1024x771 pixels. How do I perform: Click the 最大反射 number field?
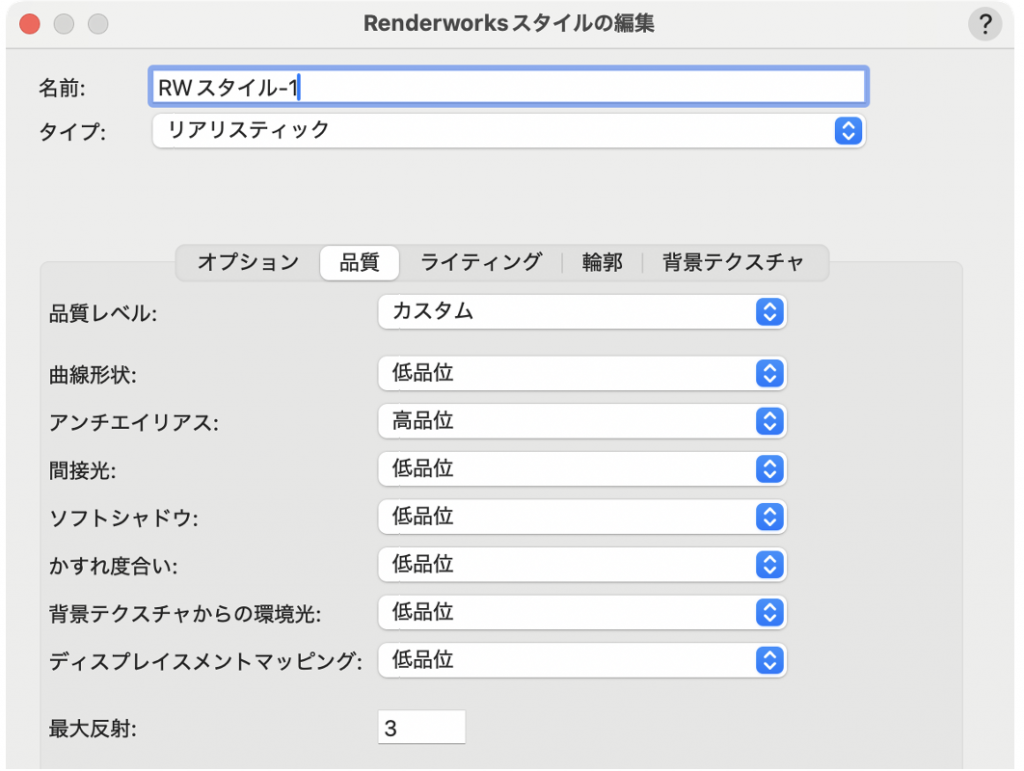(x=422, y=727)
